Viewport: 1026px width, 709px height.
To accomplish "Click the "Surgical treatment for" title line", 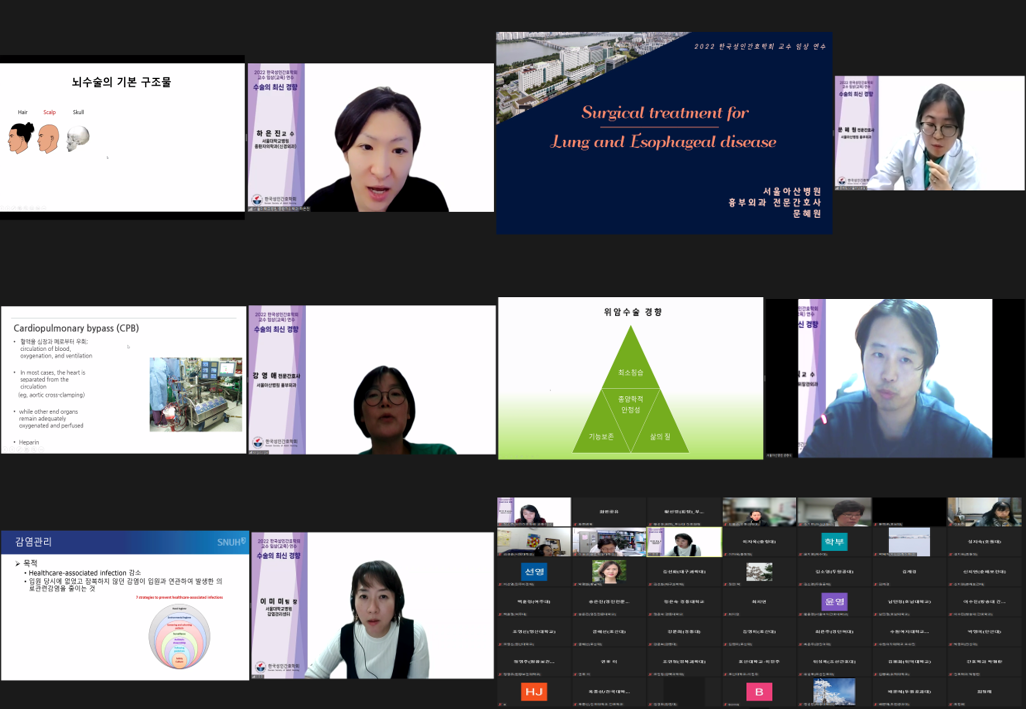I will [x=665, y=112].
